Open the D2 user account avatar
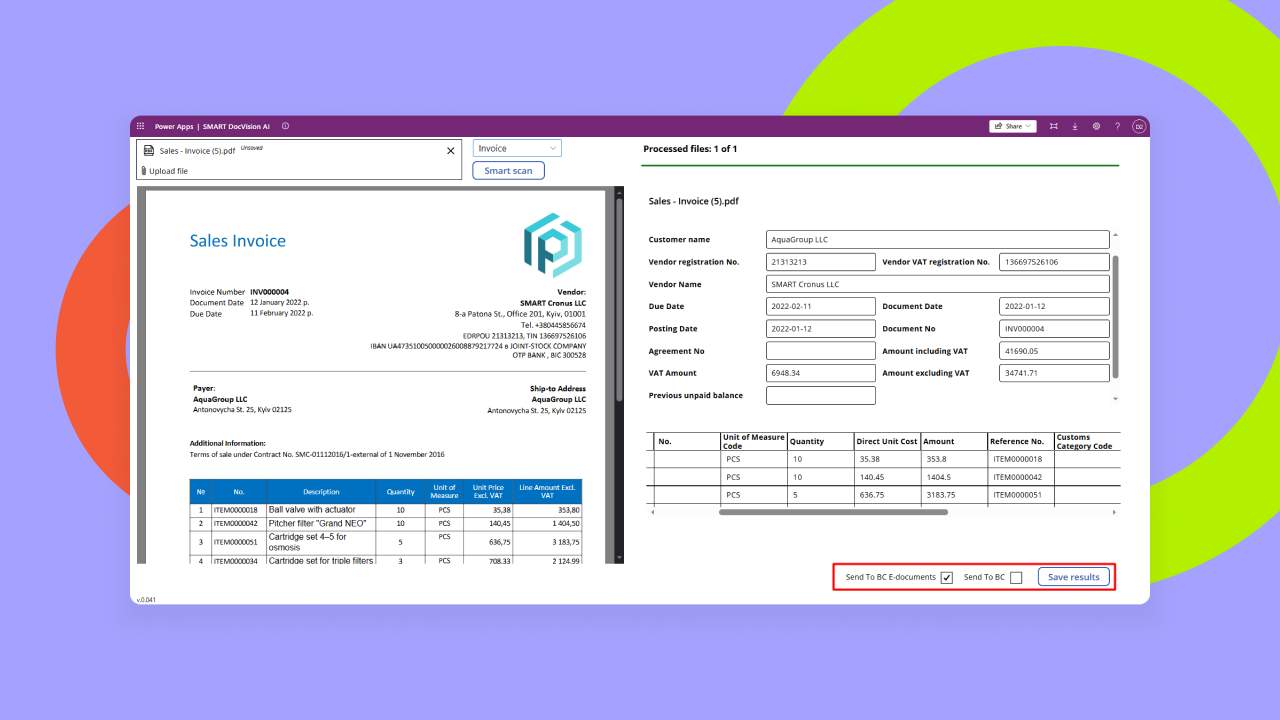The width and height of the screenshot is (1280, 720). click(x=1138, y=126)
